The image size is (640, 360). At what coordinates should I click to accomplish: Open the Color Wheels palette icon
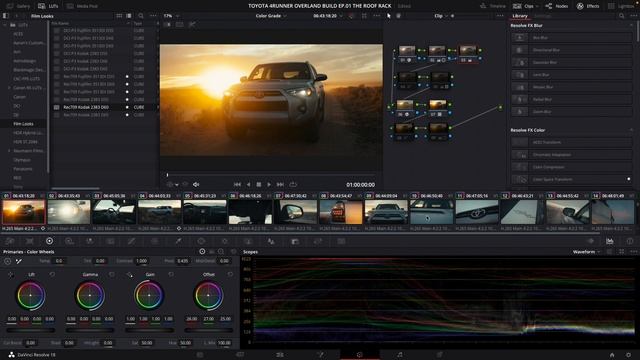pyautogui.click(x=49, y=241)
